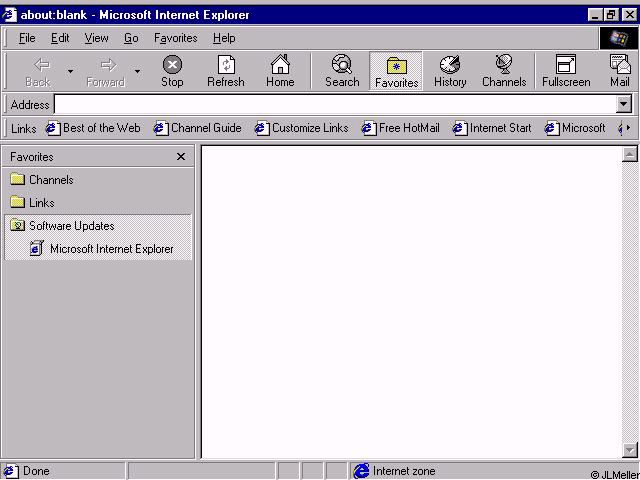Click the disabled Back toolbar button
The height and width of the screenshot is (480, 640).
[38, 71]
